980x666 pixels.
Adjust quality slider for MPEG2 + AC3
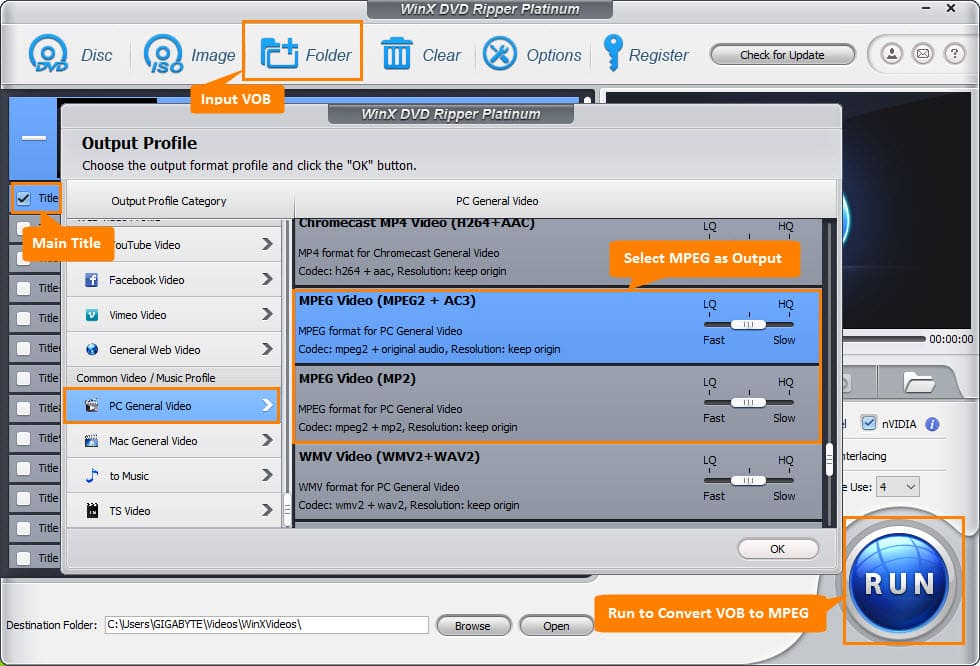(748, 324)
